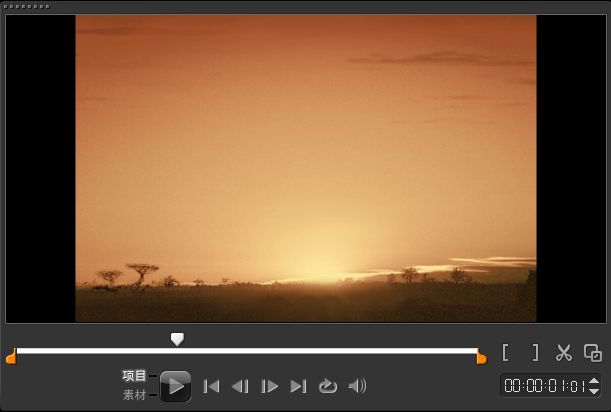Click the Play button
This screenshot has width=611, height=412.
click(176, 386)
